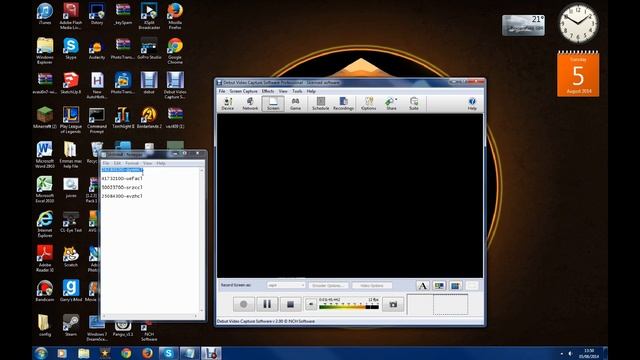This screenshot has height=360, width=640.
Task: Click the speaker icon beside the level meter
Action: [311, 304]
